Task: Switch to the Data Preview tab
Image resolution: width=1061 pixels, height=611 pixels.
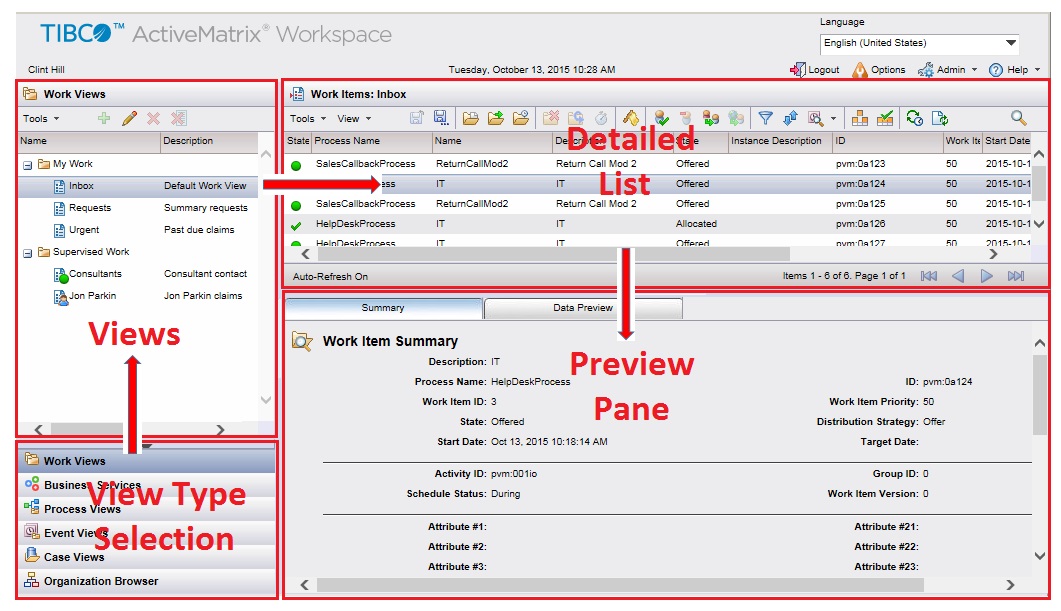Action: click(x=583, y=308)
